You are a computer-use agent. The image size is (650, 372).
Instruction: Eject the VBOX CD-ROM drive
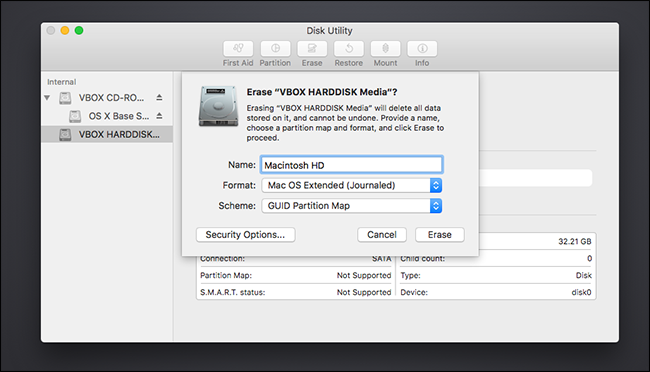tap(159, 97)
